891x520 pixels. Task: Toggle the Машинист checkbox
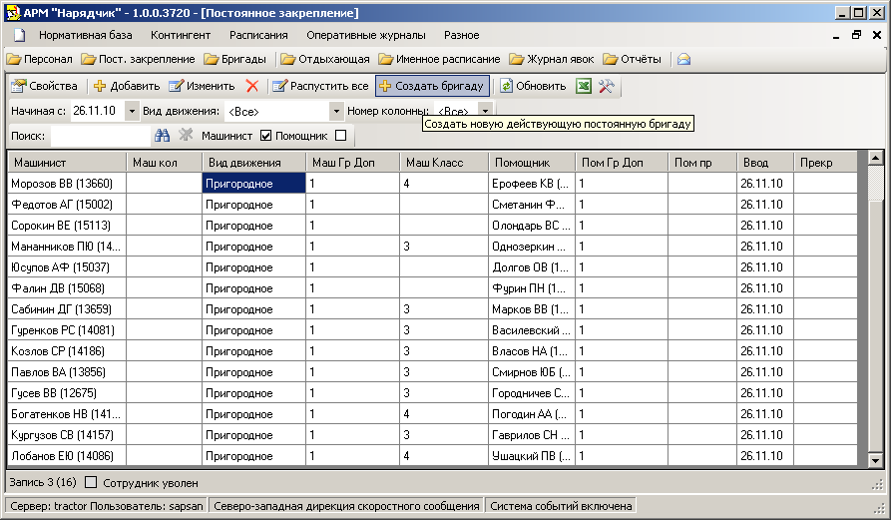(x=265, y=136)
